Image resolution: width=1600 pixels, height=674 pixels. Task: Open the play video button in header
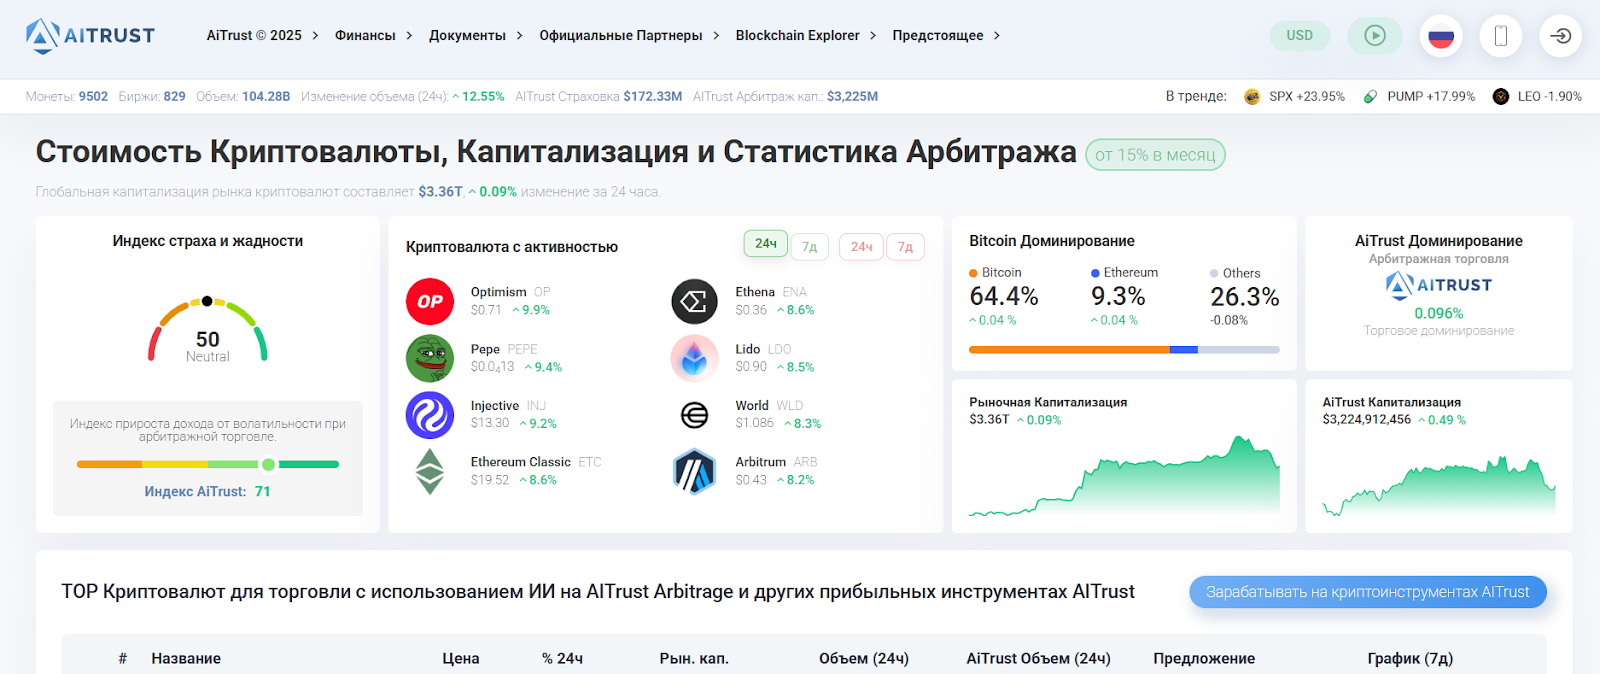pyautogui.click(x=1375, y=36)
